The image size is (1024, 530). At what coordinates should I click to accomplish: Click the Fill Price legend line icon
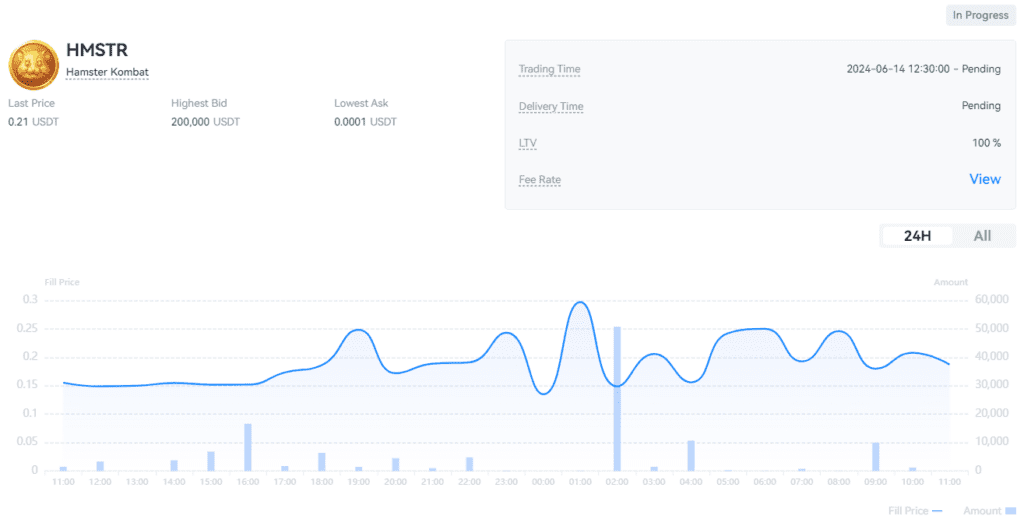point(936,511)
